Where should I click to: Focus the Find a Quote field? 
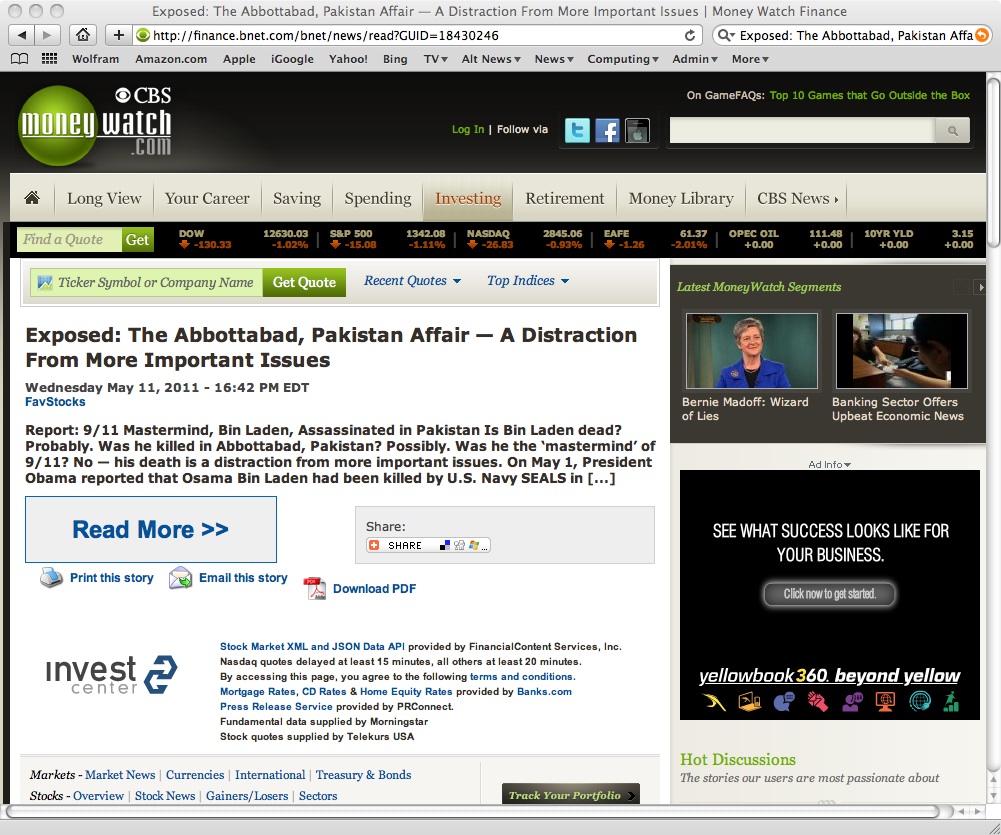coord(69,239)
